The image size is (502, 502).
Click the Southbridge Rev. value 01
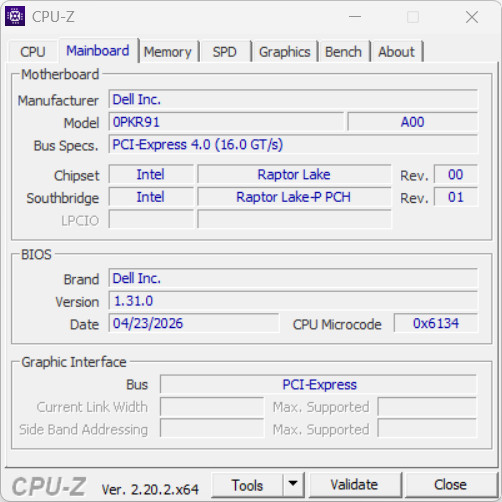tap(456, 197)
